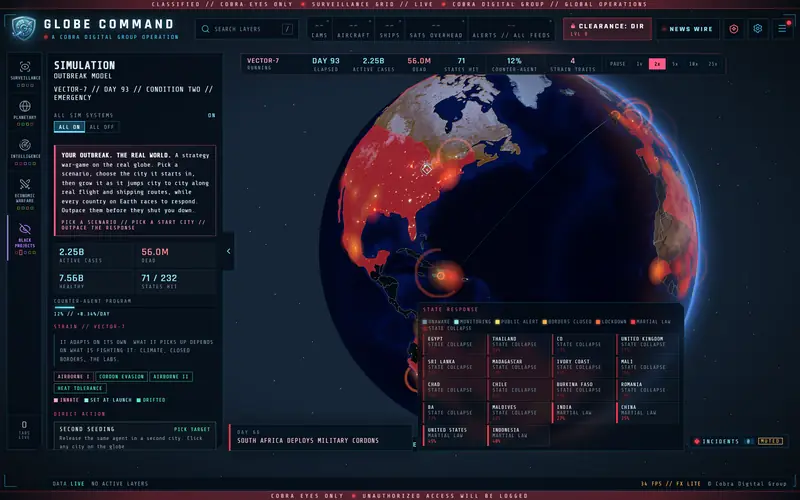The width and height of the screenshot is (800, 500).
Task: Click the 7.56B healthy stat tile
Action: [x=93, y=281]
